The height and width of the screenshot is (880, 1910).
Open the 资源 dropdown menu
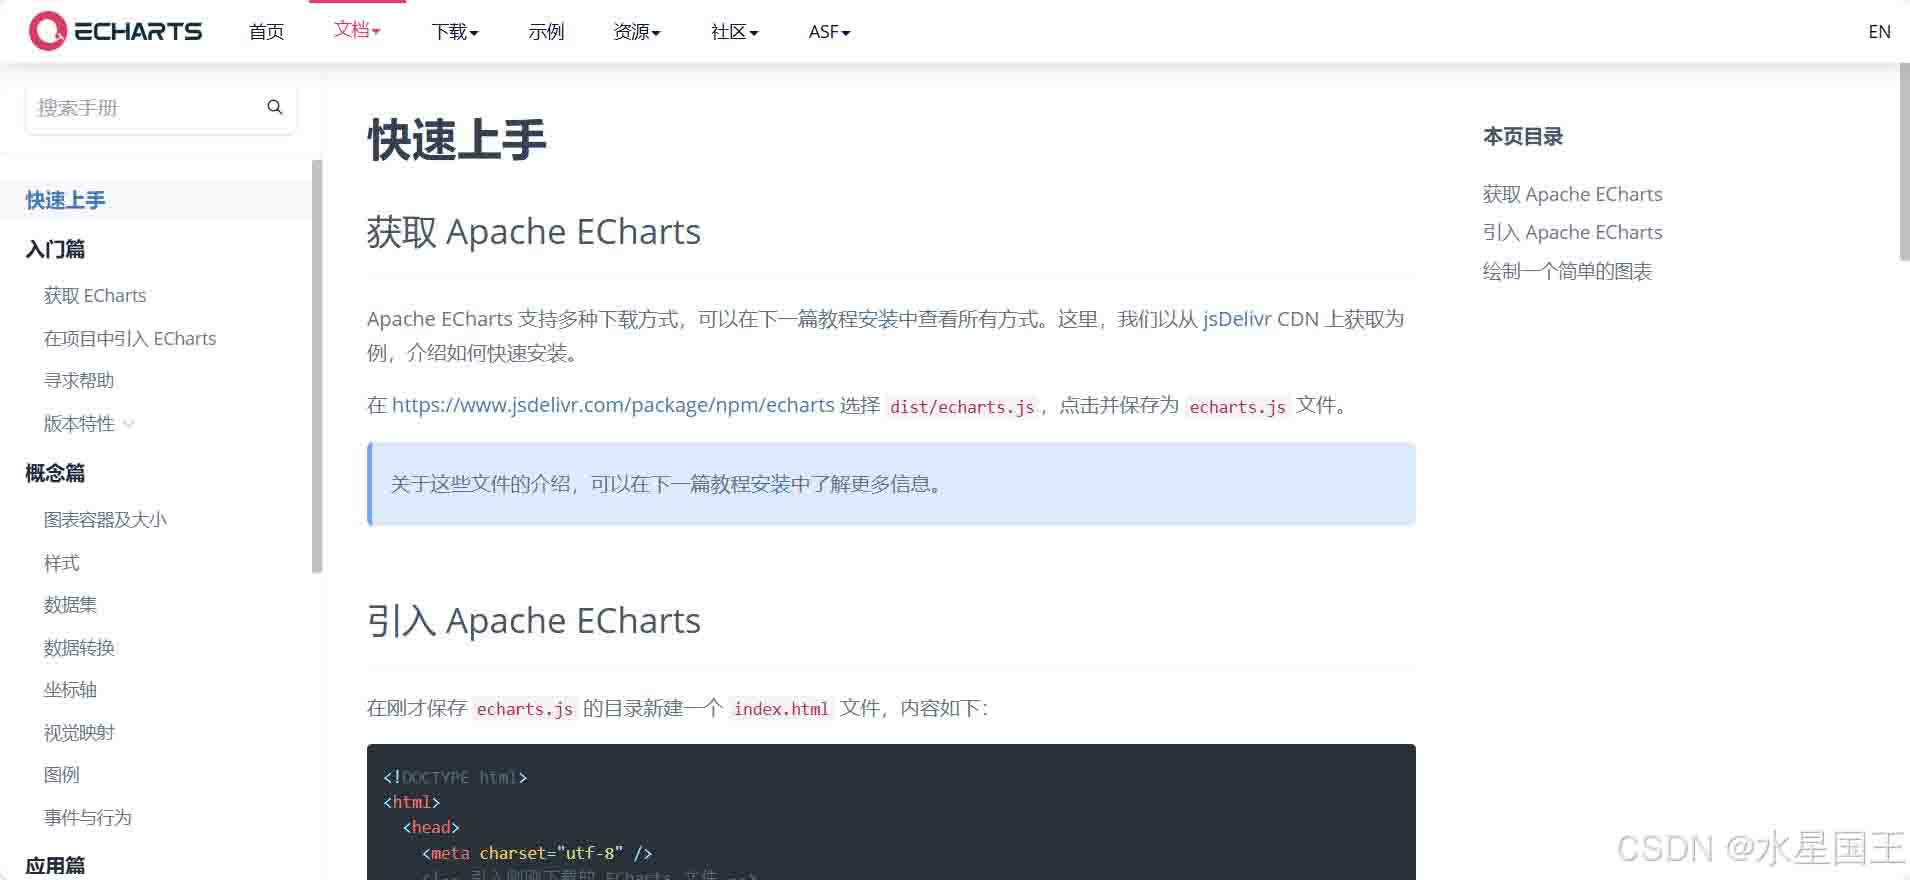pos(637,32)
